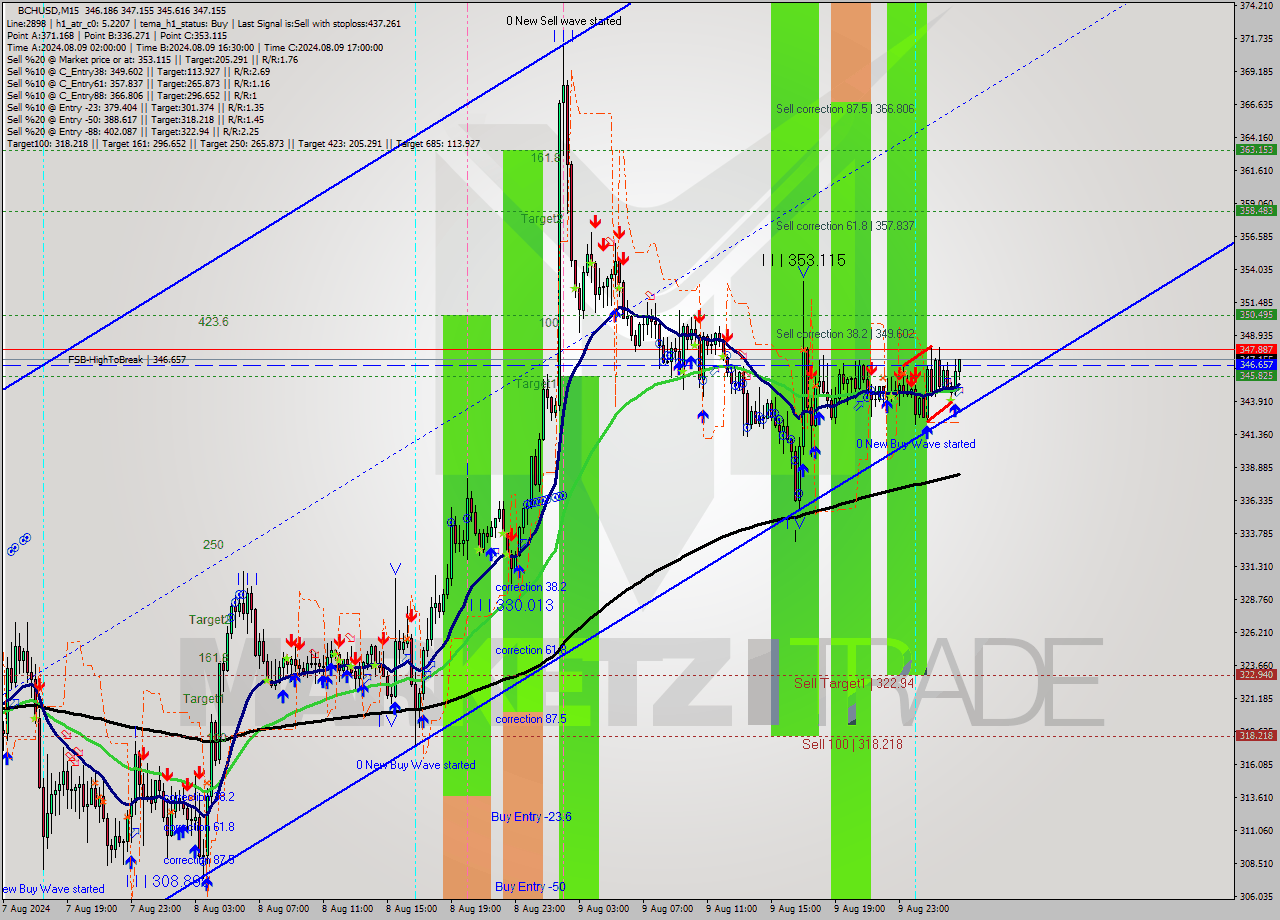Screen dimensions: 1280x920
Task: Click 'Sell correction 38.2 | 349.602' label
Action: [x=845, y=334]
